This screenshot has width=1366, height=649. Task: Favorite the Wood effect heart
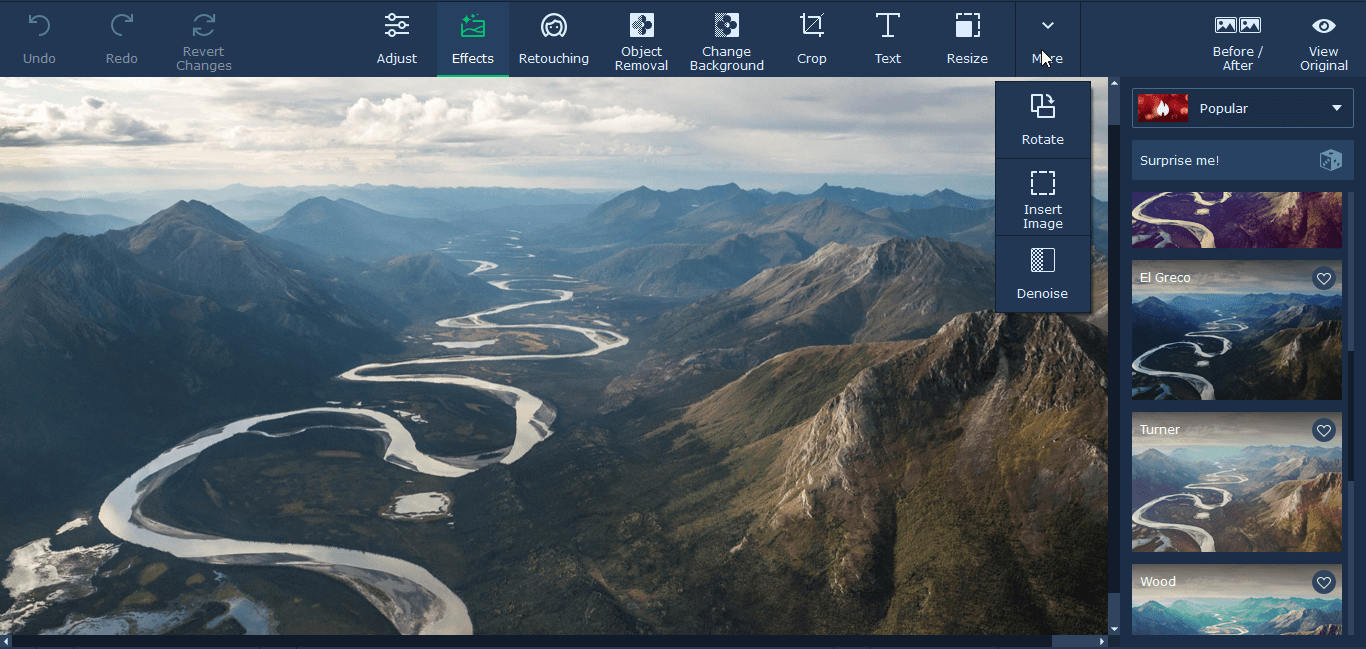(1324, 583)
